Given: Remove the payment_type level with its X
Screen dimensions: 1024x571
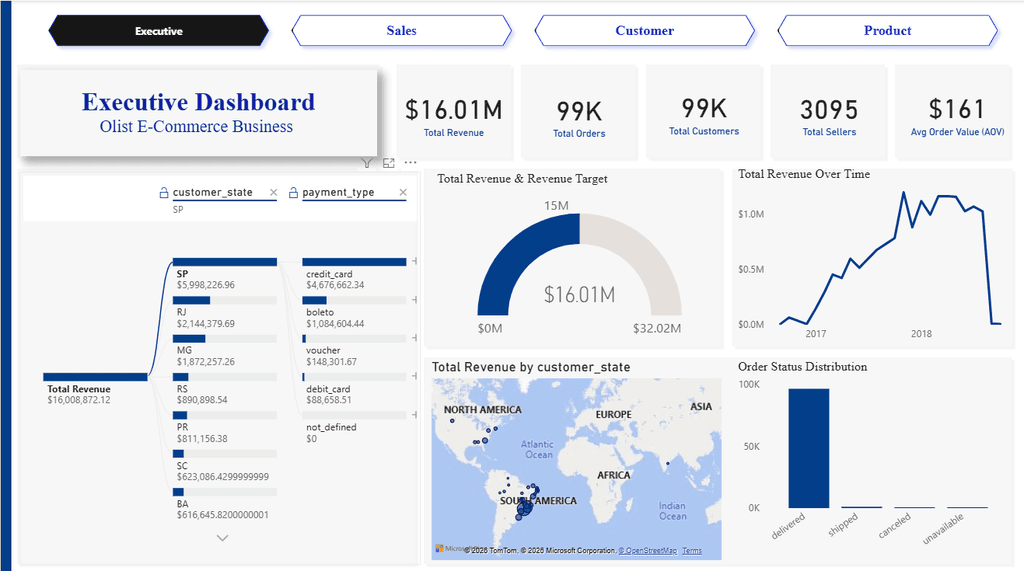Looking at the screenshot, I should (x=403, y=192).
